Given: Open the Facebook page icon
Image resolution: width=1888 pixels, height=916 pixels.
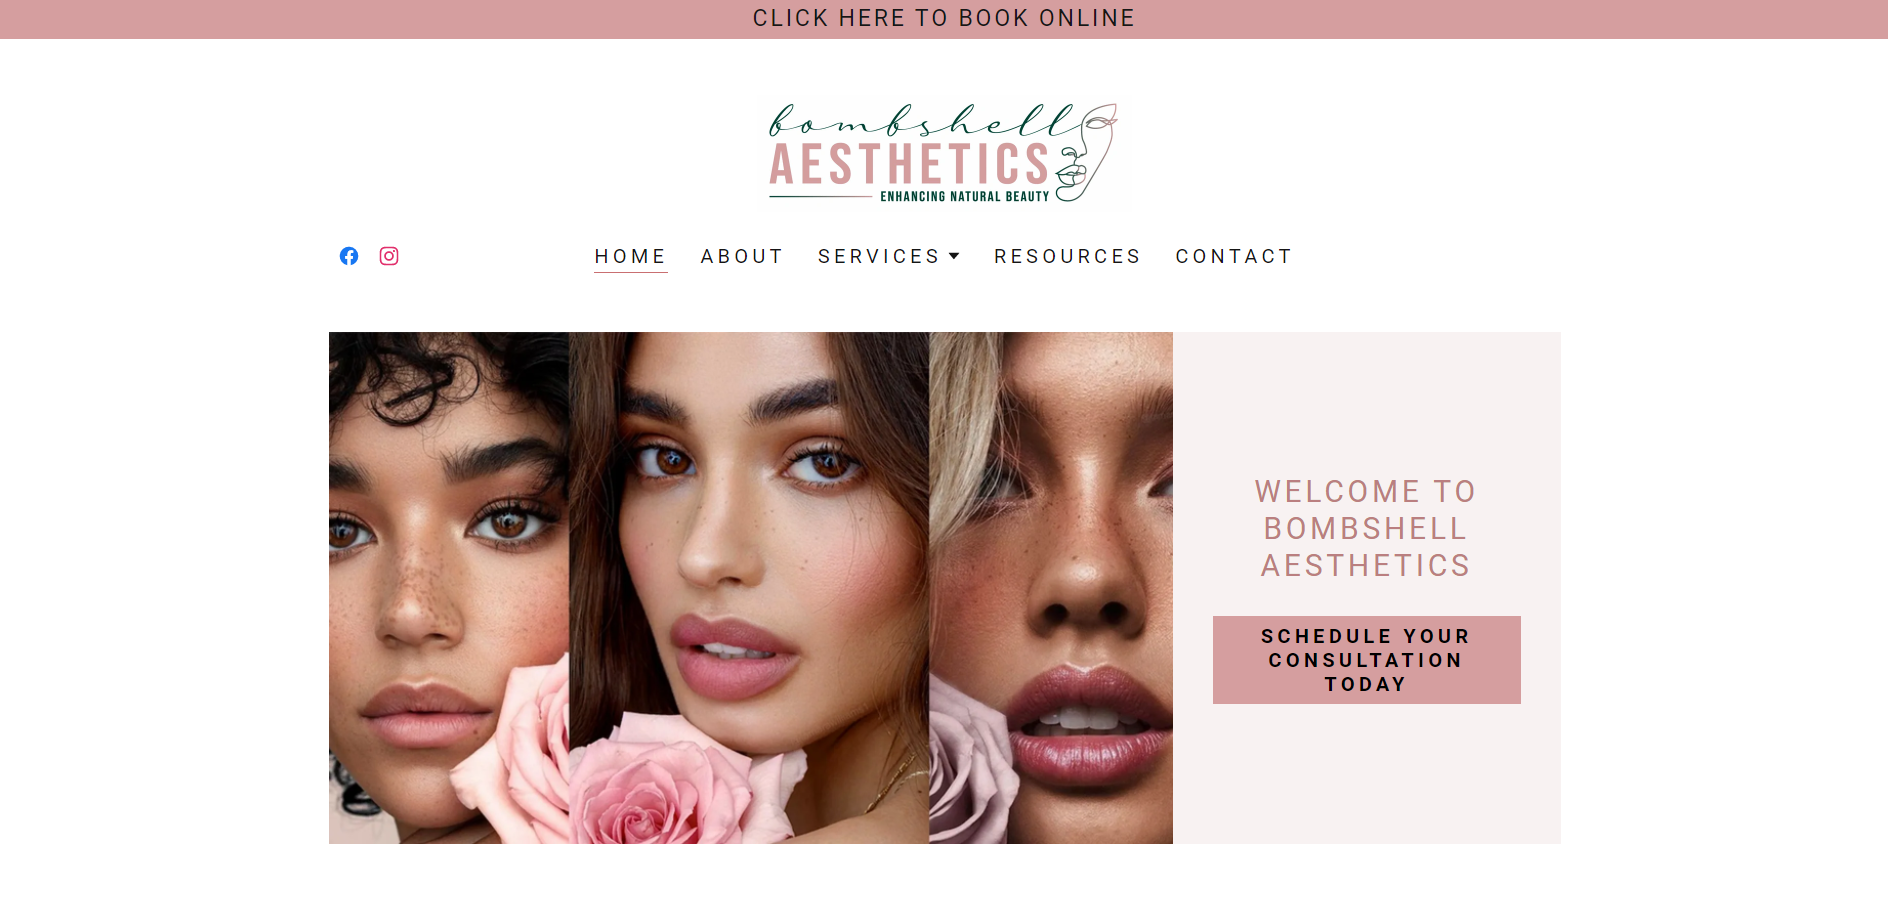Looking at the screenshot, I should click(349, 256).
